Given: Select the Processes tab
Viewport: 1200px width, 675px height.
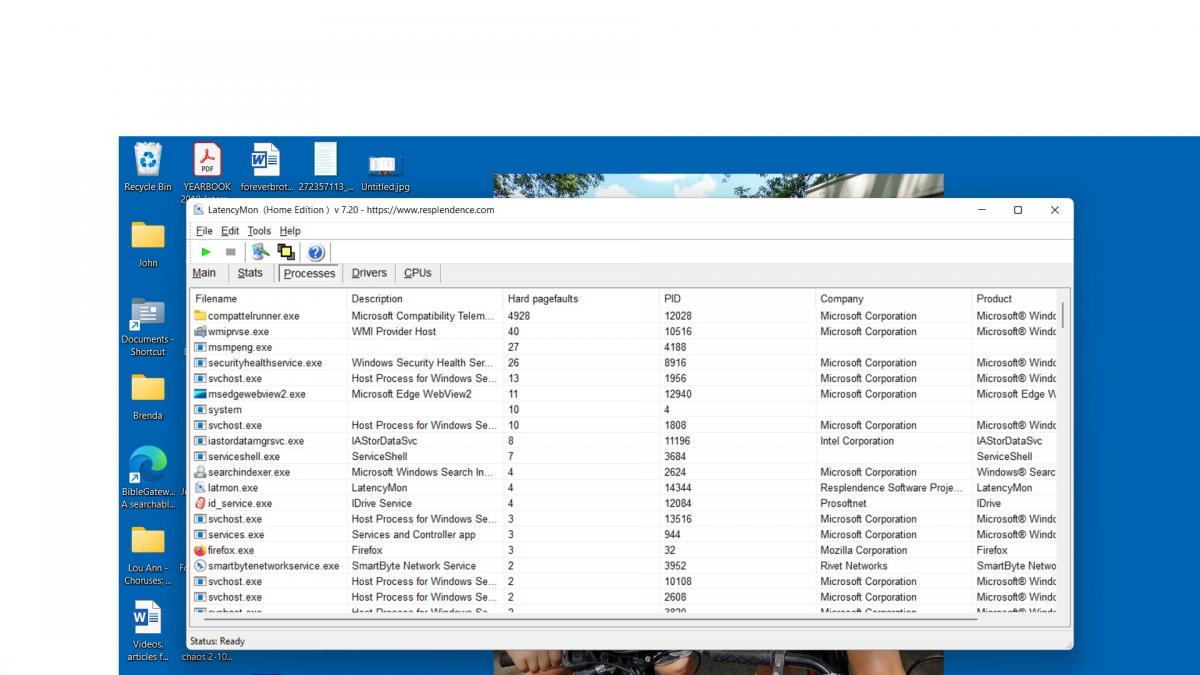Looking at the screenshot, I should 310,273.
